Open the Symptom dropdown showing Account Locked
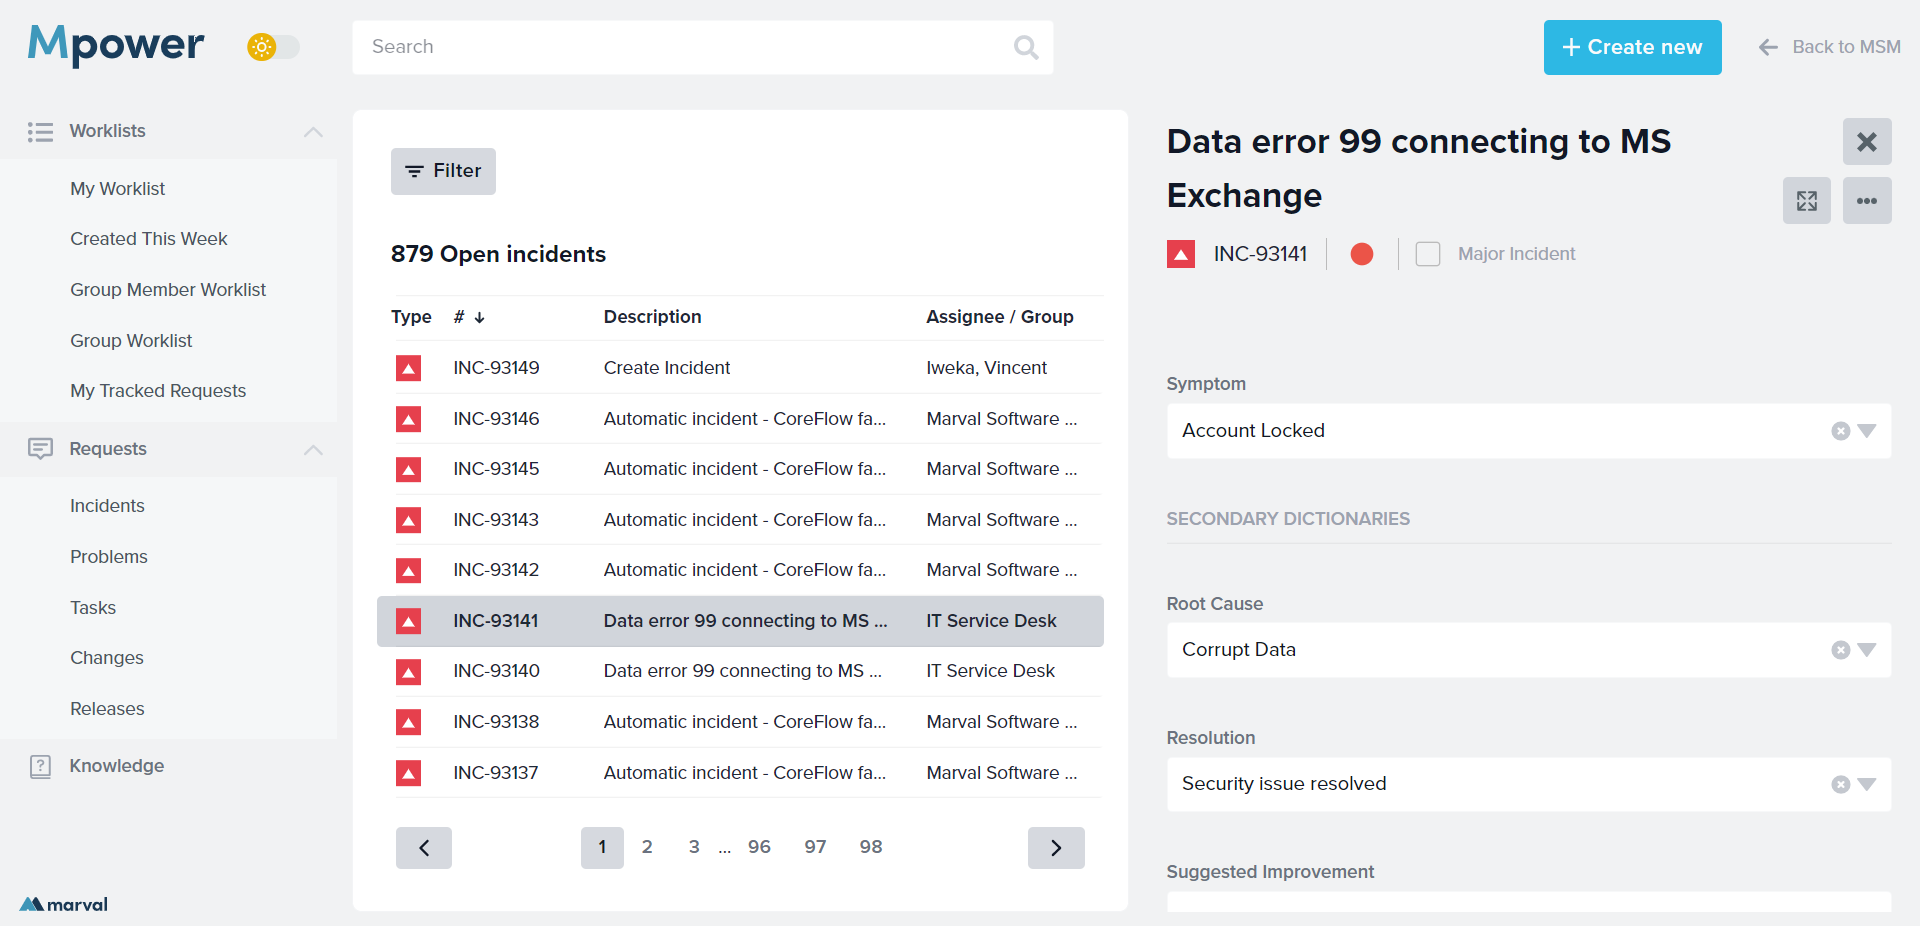Image resolution: width=1920 pixels, height=926 pixels. click(x=1868, y=431)
